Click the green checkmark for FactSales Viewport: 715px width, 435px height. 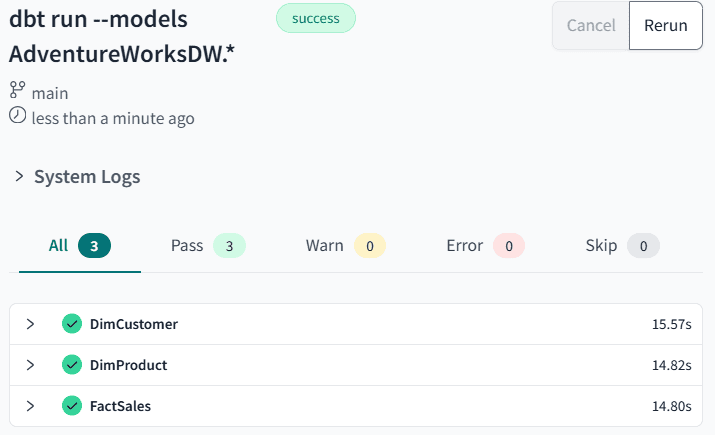(x=71, y=406)
